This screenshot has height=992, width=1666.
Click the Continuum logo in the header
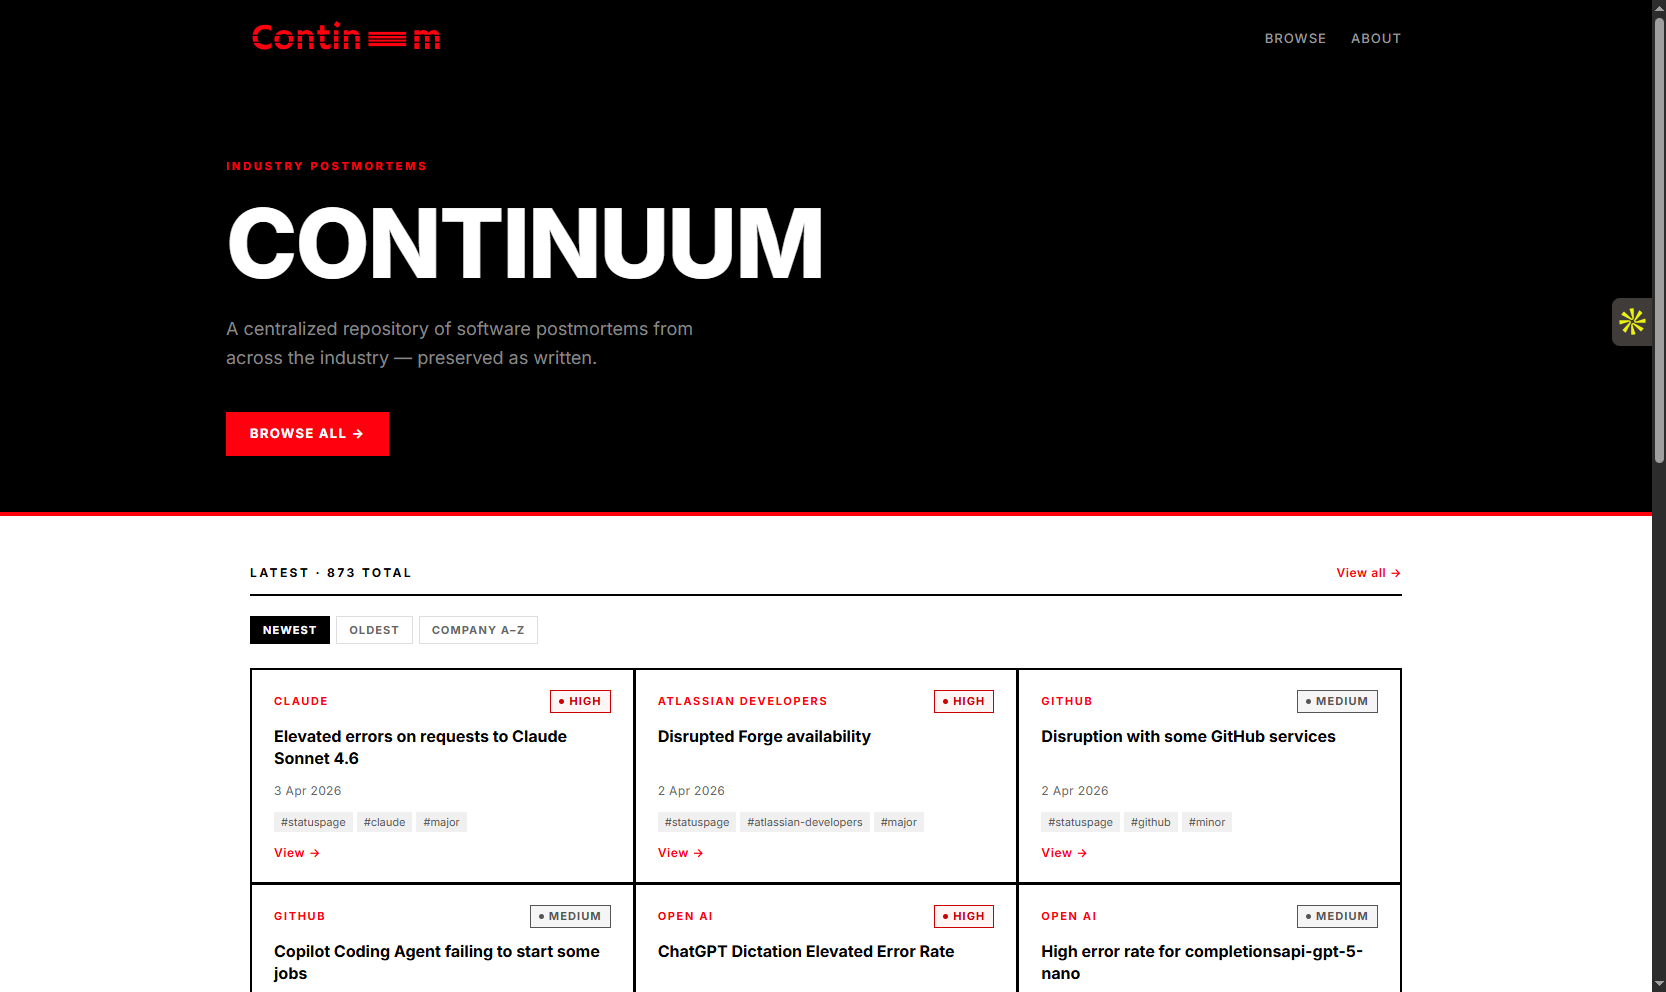coord(346,36)
